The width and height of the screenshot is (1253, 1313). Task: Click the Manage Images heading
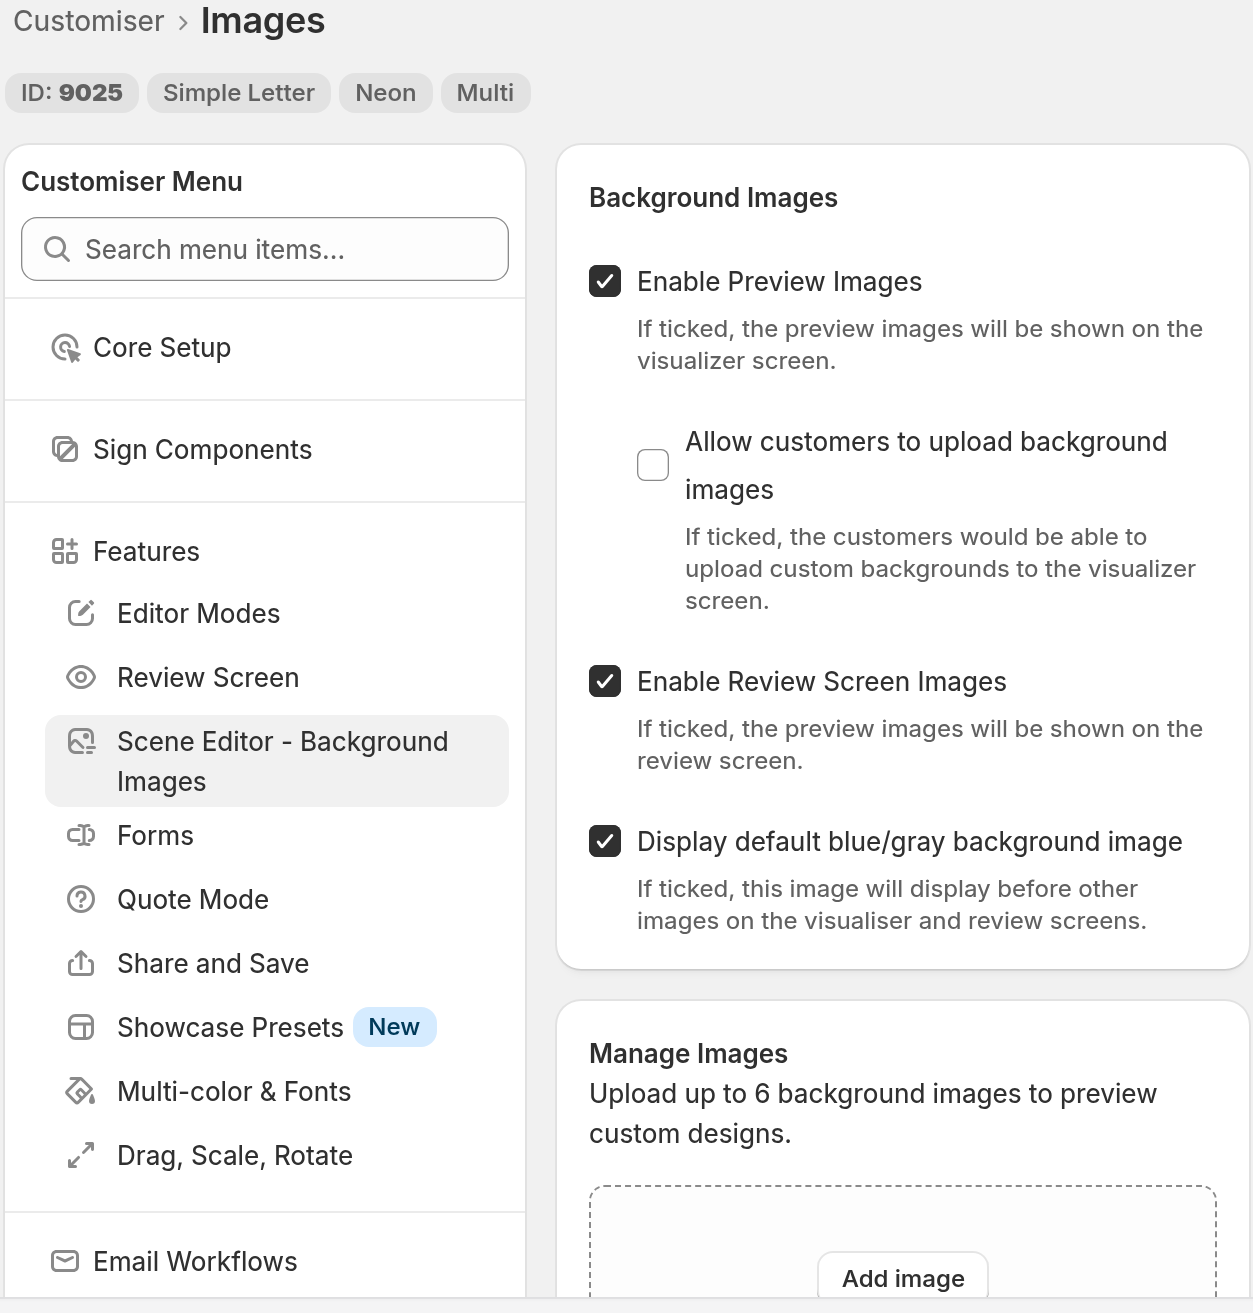[688, 1054]
